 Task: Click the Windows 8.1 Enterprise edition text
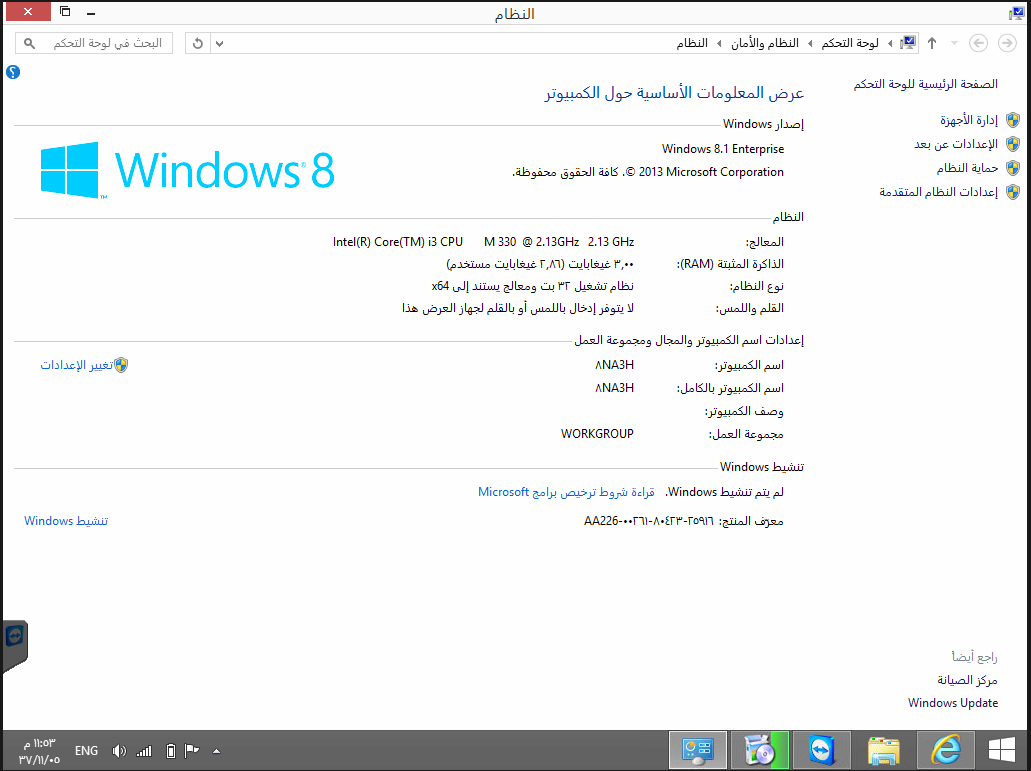(723, 149)
